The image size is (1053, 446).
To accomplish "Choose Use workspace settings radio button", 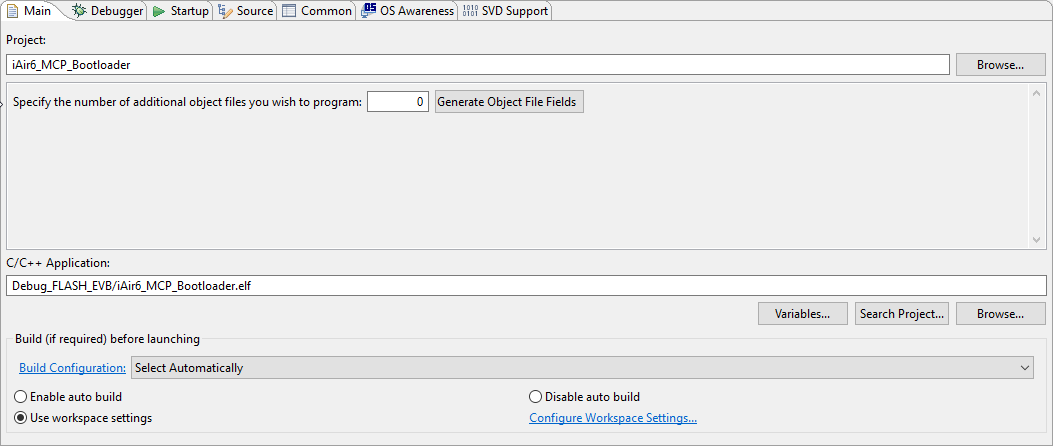I will pos(21,418).
